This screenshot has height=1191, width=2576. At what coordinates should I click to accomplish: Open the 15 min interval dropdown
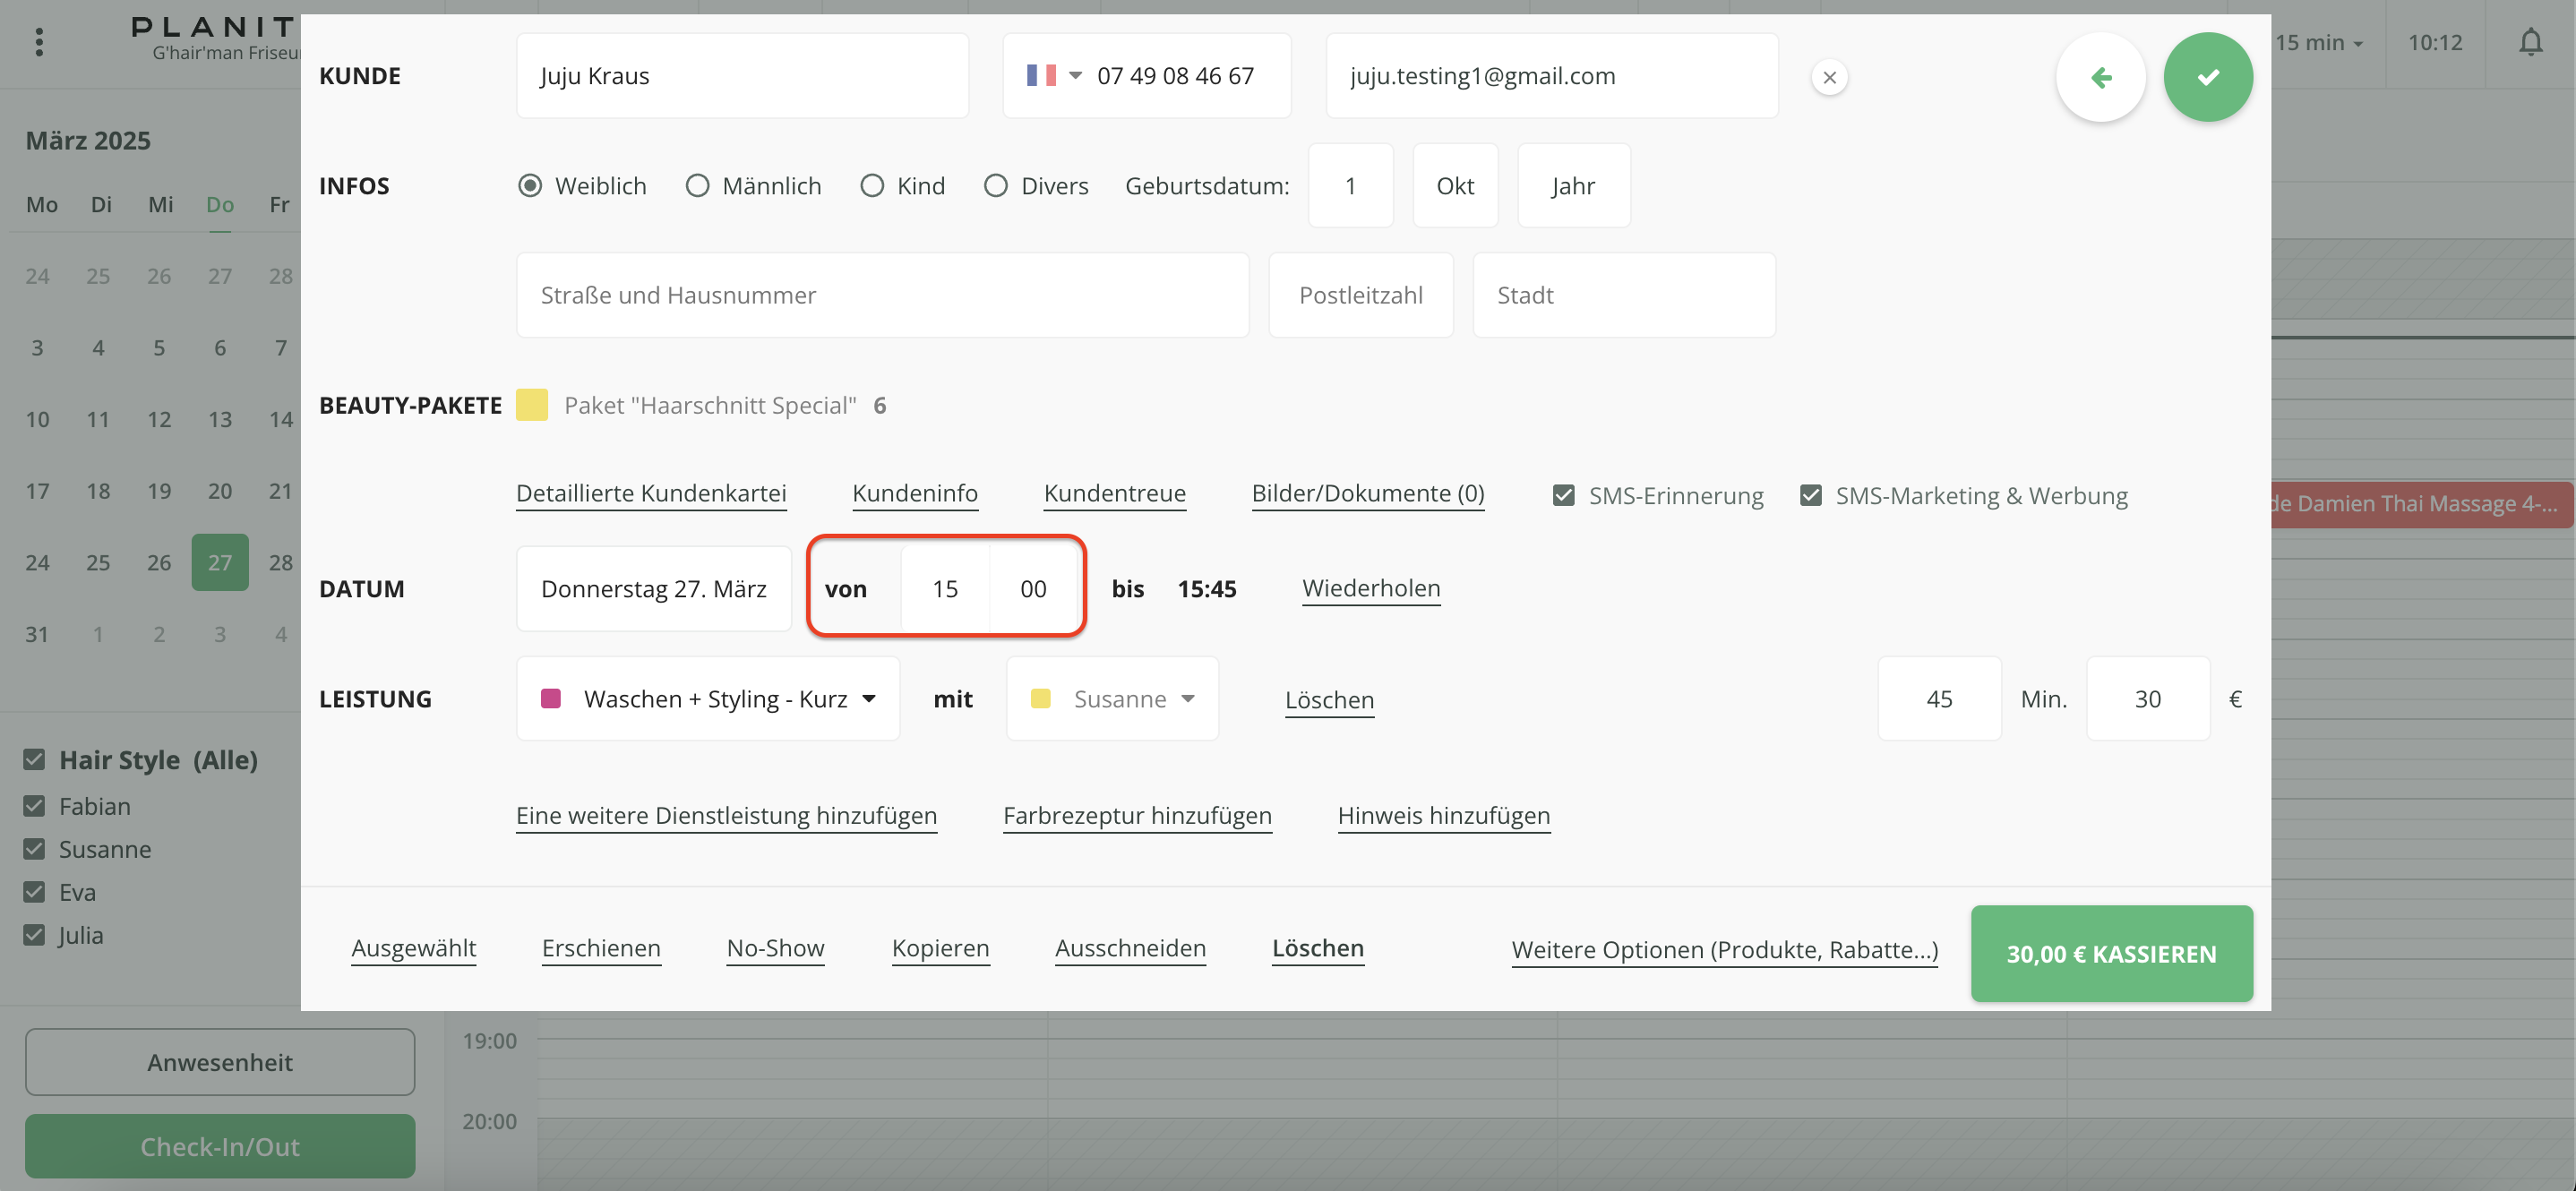(2318, 42)
